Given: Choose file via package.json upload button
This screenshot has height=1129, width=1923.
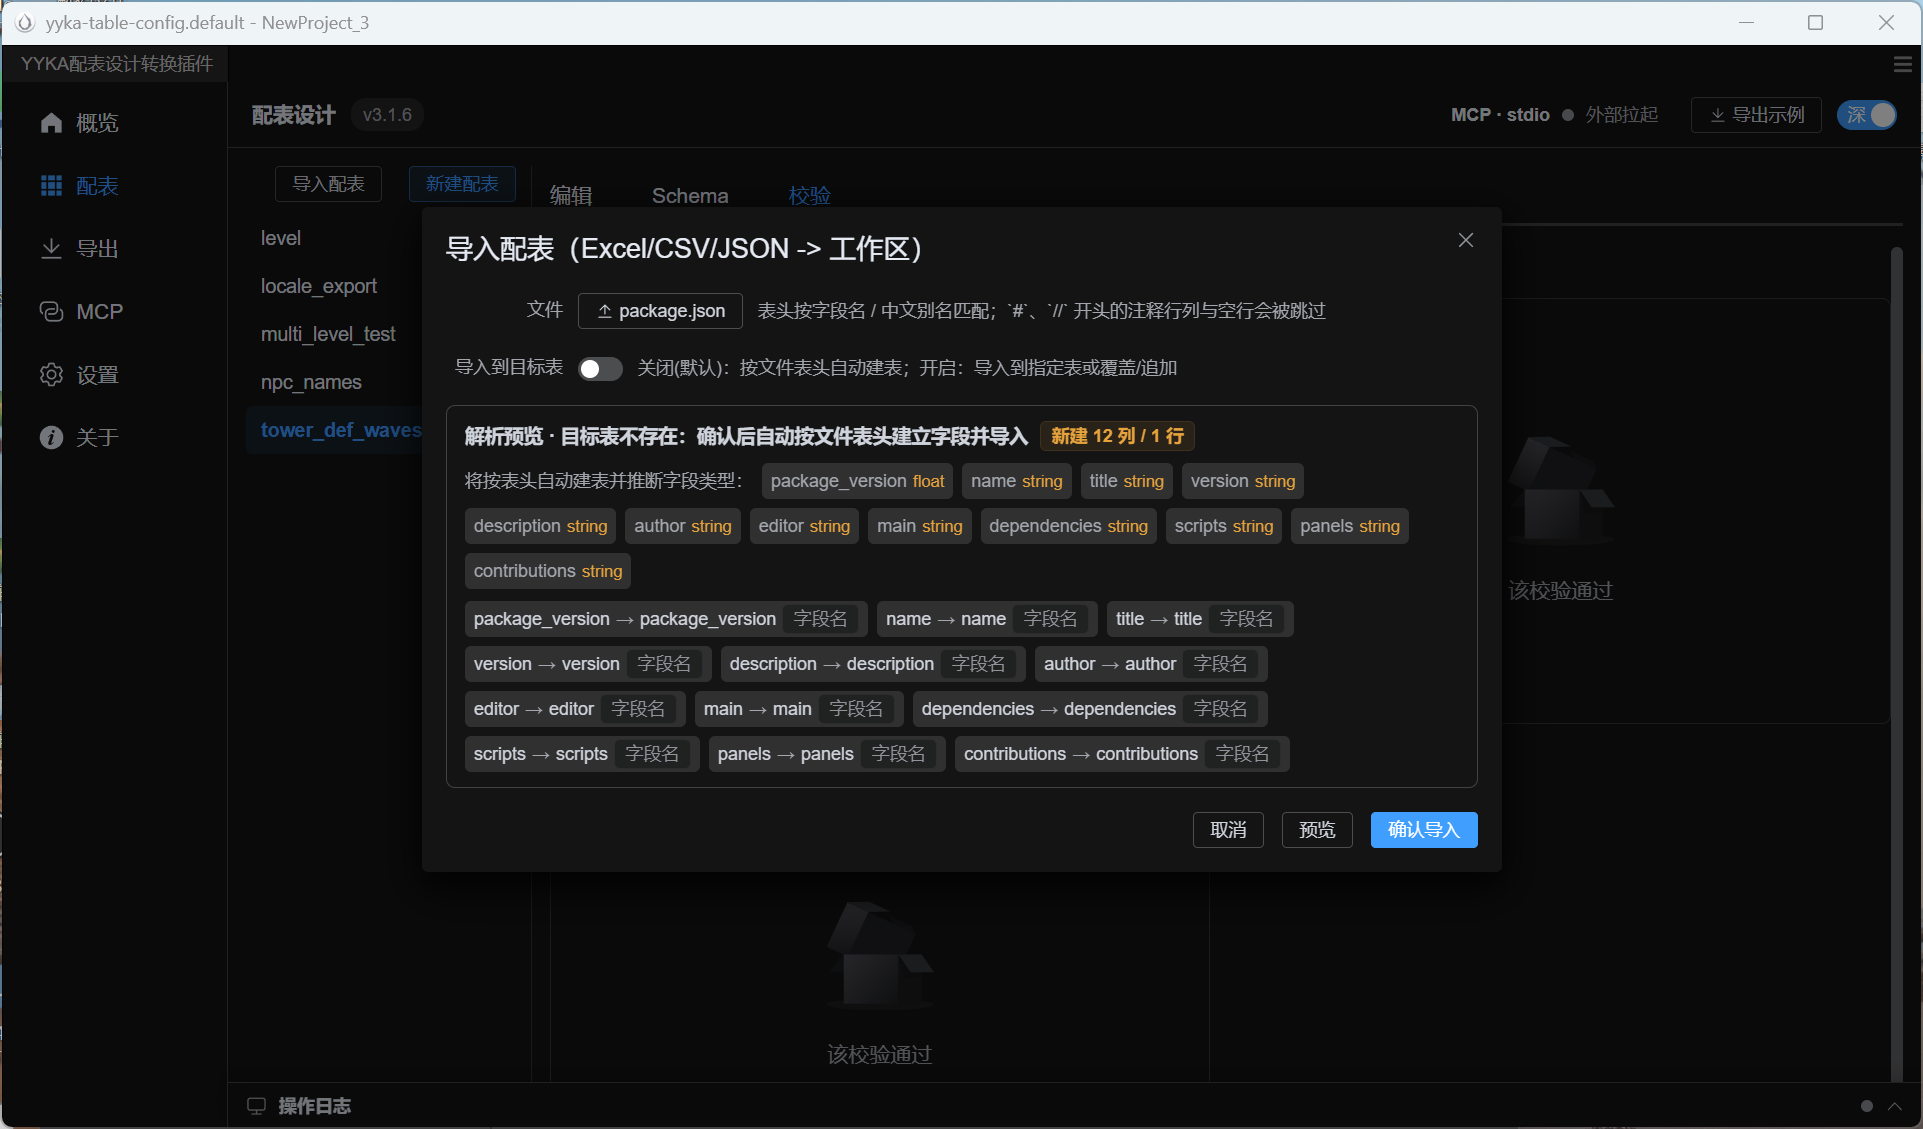Looking at the screenshot, I should pyautogui.click(x=660, y=311).
